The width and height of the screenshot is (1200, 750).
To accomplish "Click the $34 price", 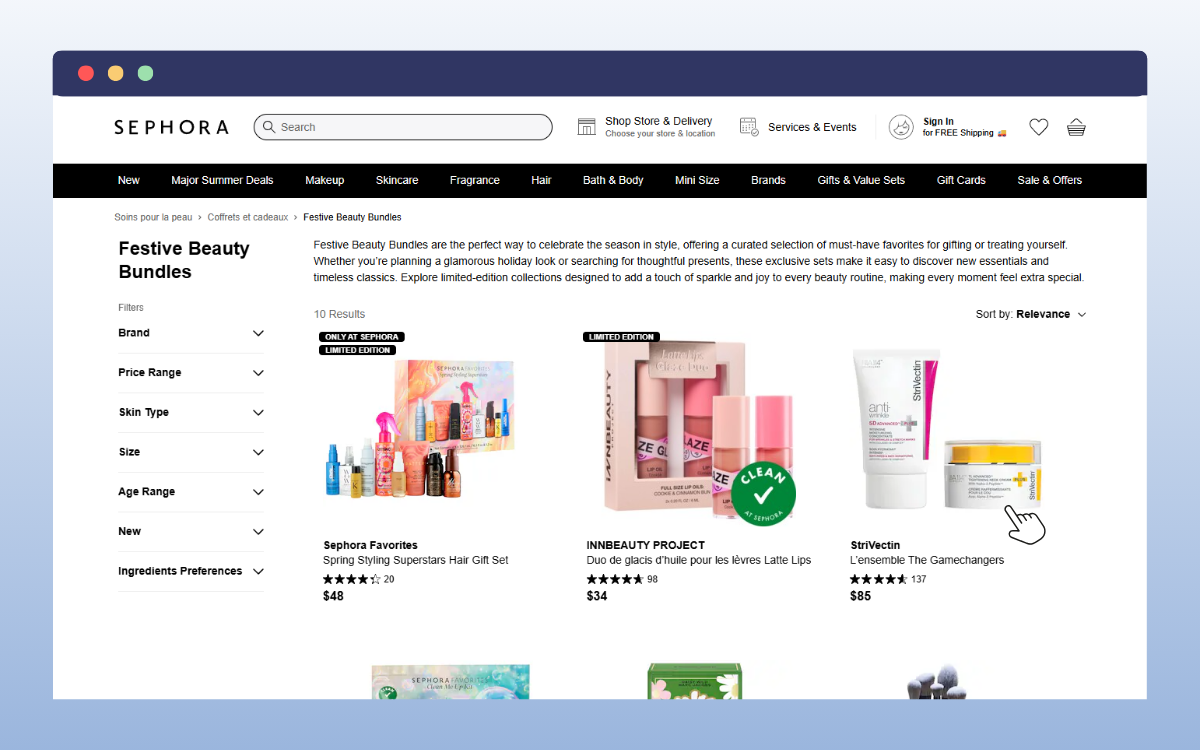I will [x=597, y=596].
